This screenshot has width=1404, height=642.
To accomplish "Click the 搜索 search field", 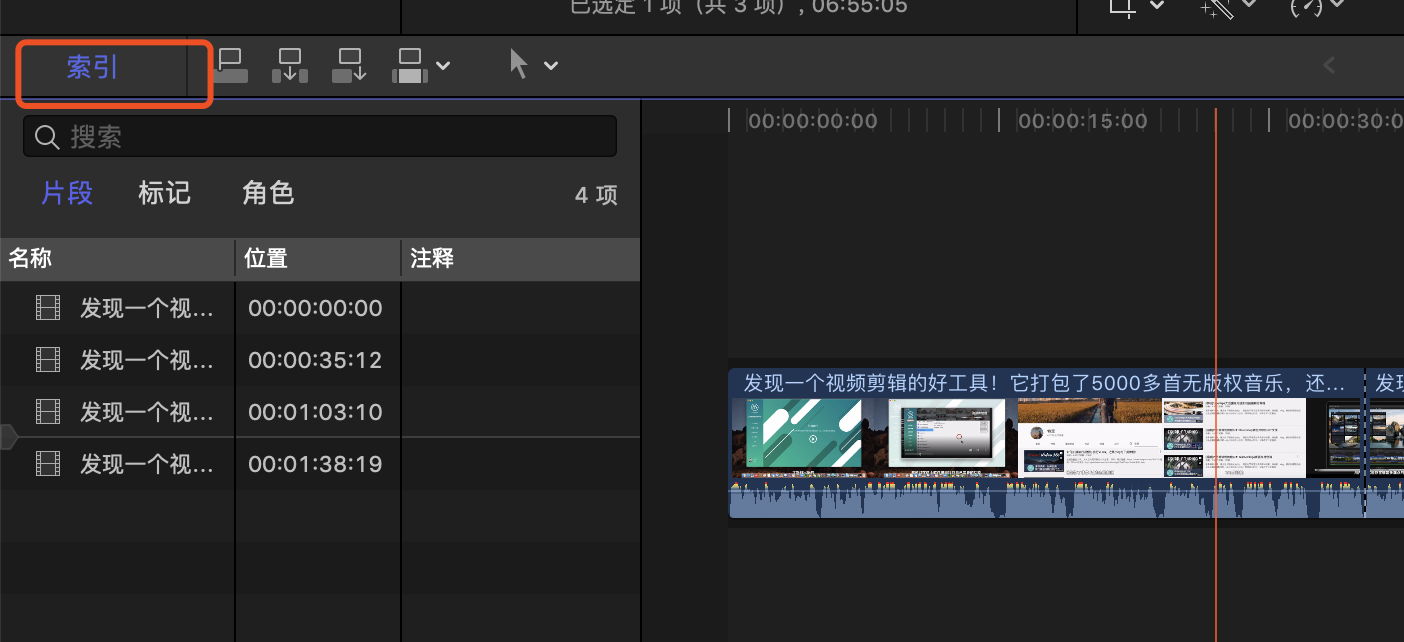I will [320, 137].
